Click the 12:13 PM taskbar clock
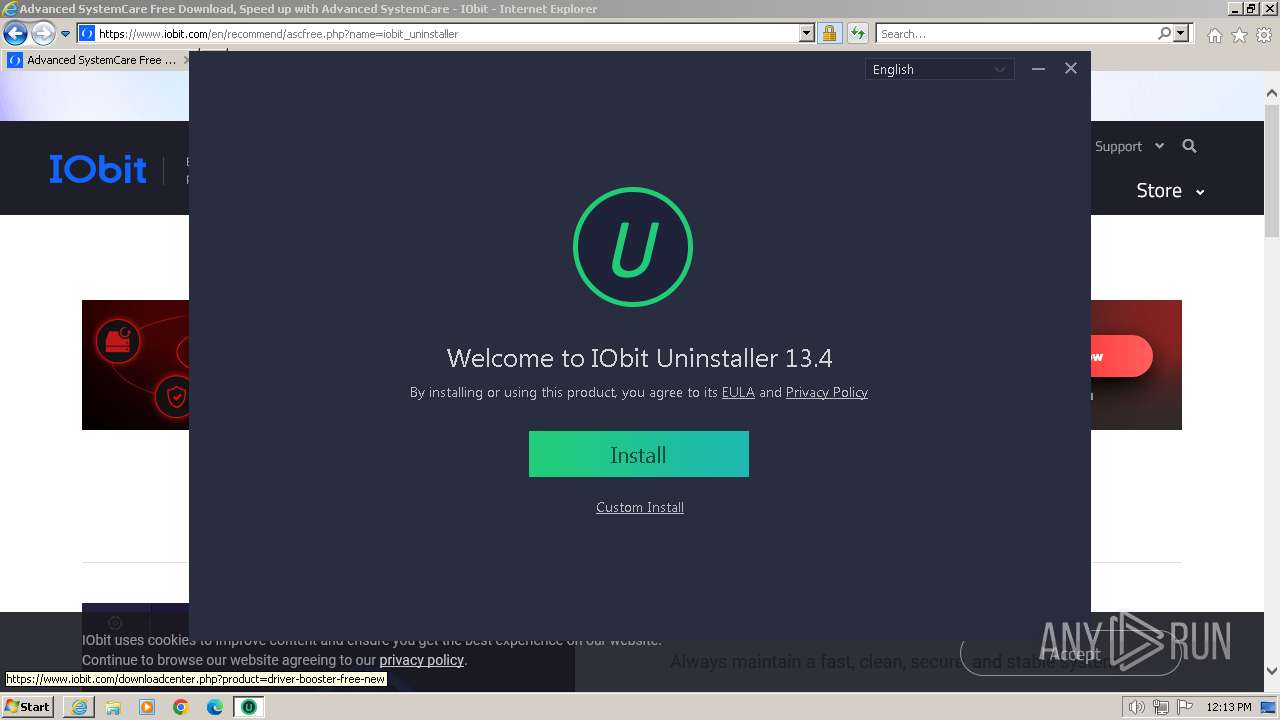The width and height of the screenshot is (1280, 720). [1229, 707]
